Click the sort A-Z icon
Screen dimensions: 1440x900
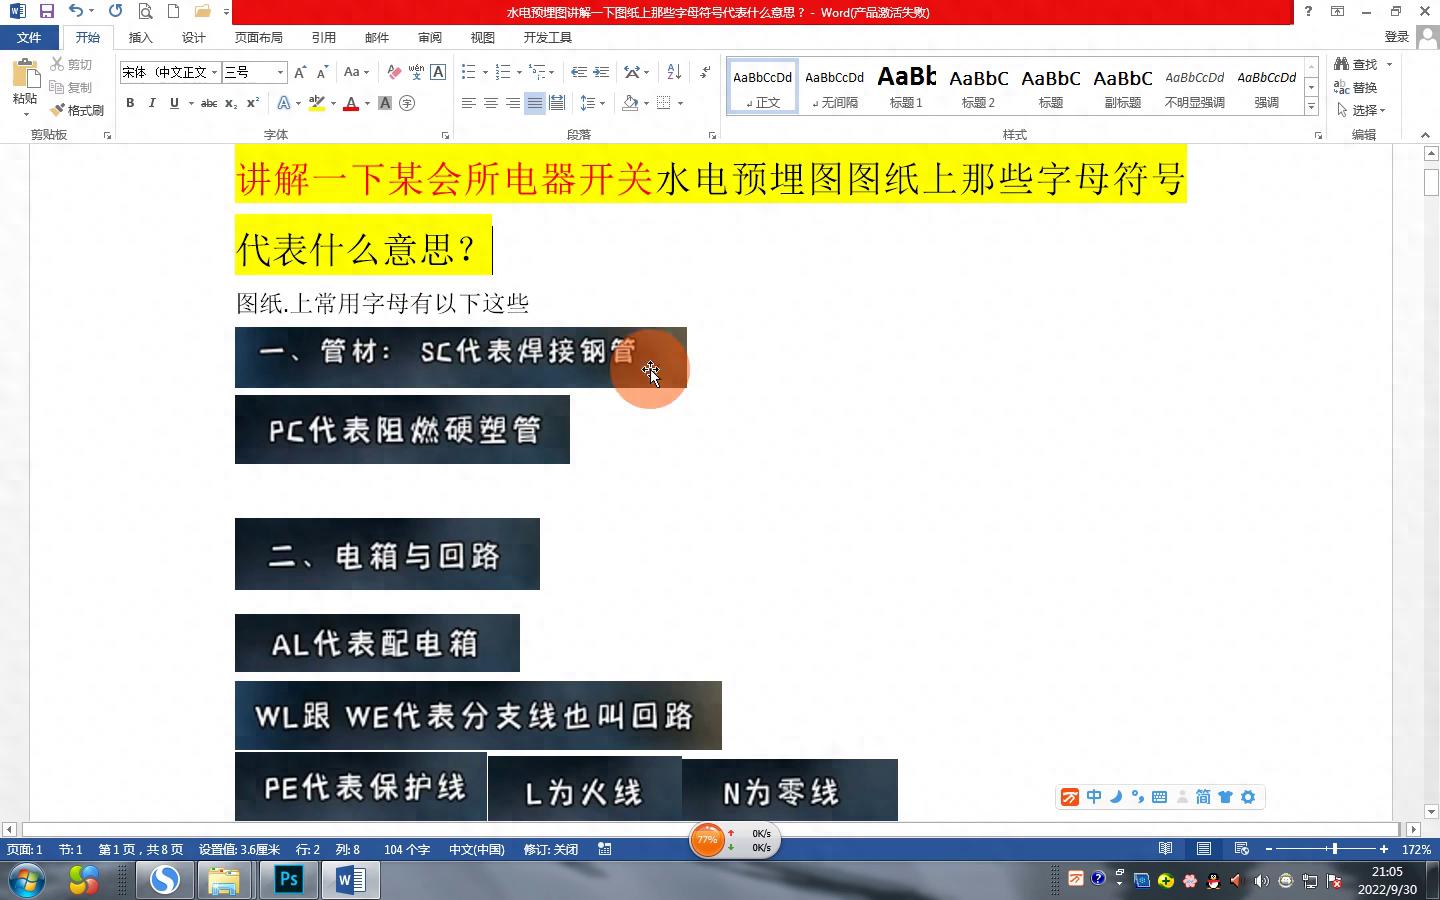tap(674, 72)
